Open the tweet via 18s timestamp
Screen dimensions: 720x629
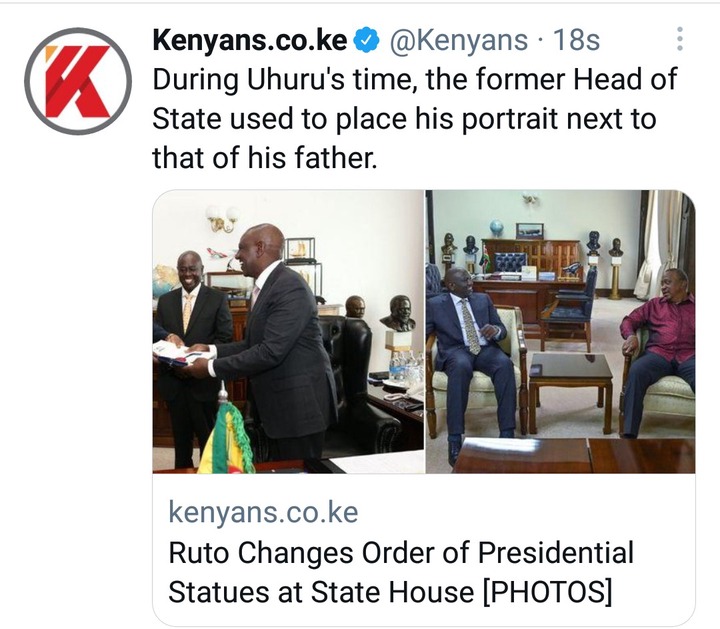[576, 40]
